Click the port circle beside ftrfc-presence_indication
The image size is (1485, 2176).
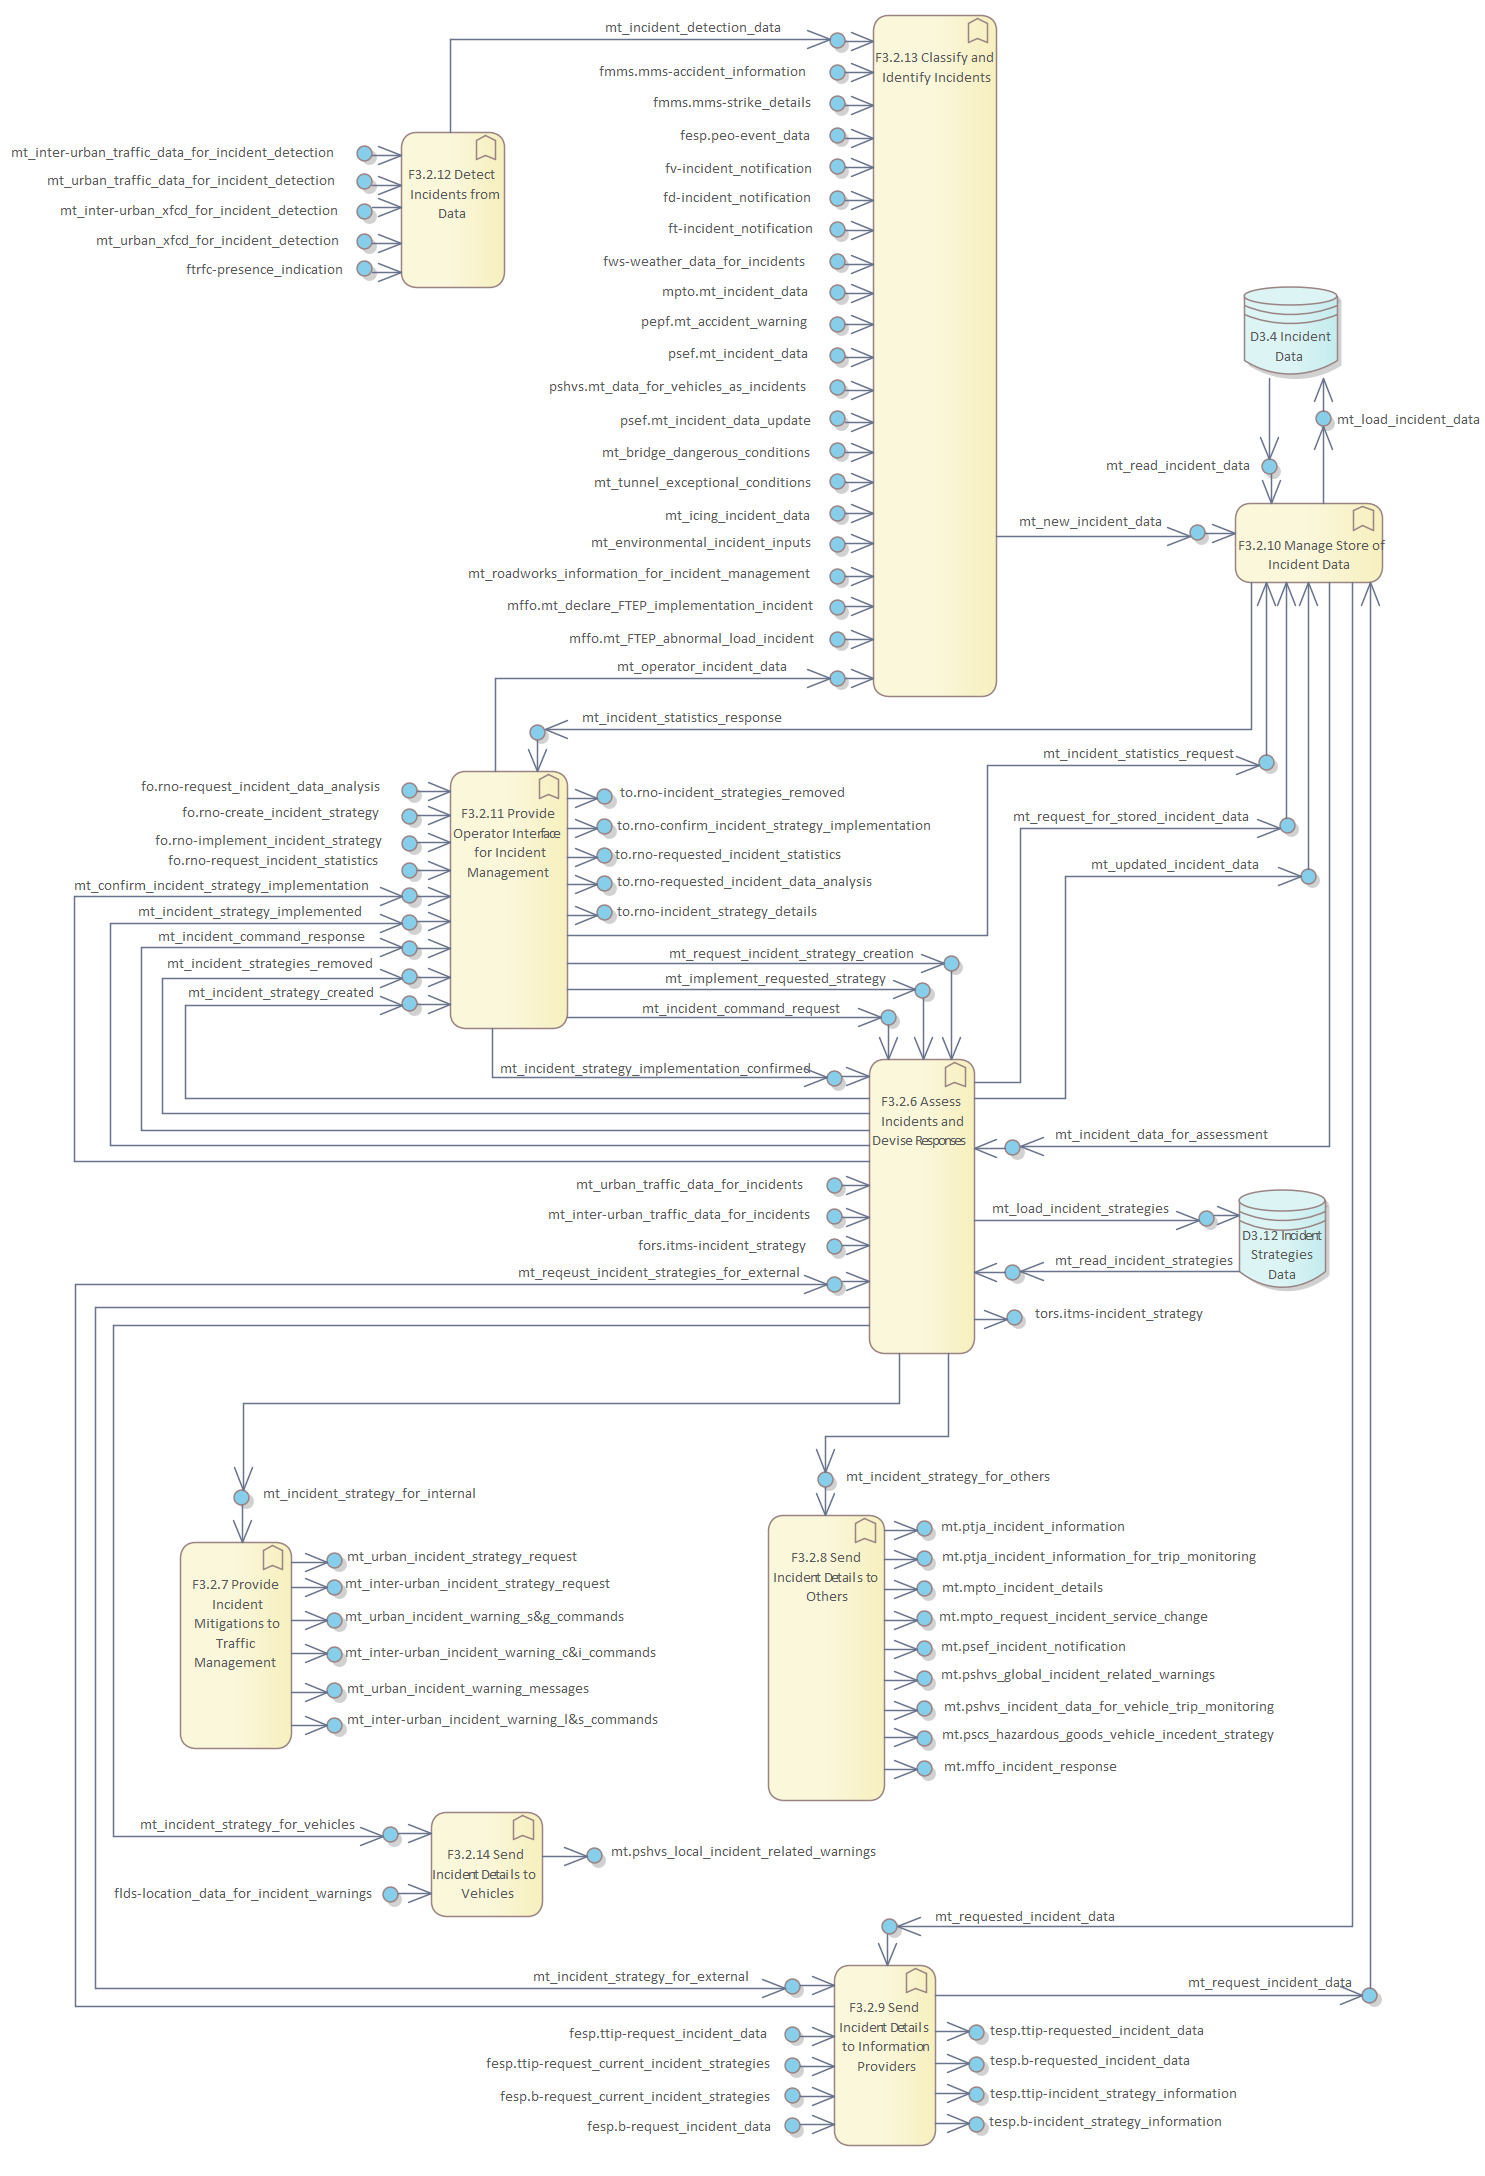pos(365,269)
